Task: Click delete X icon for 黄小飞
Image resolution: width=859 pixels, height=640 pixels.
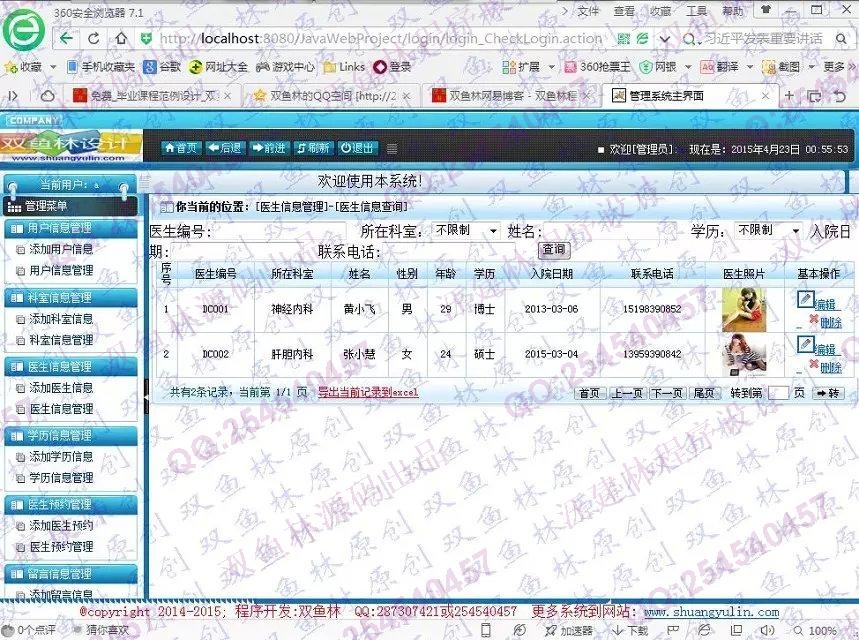Action: point(814,319)
